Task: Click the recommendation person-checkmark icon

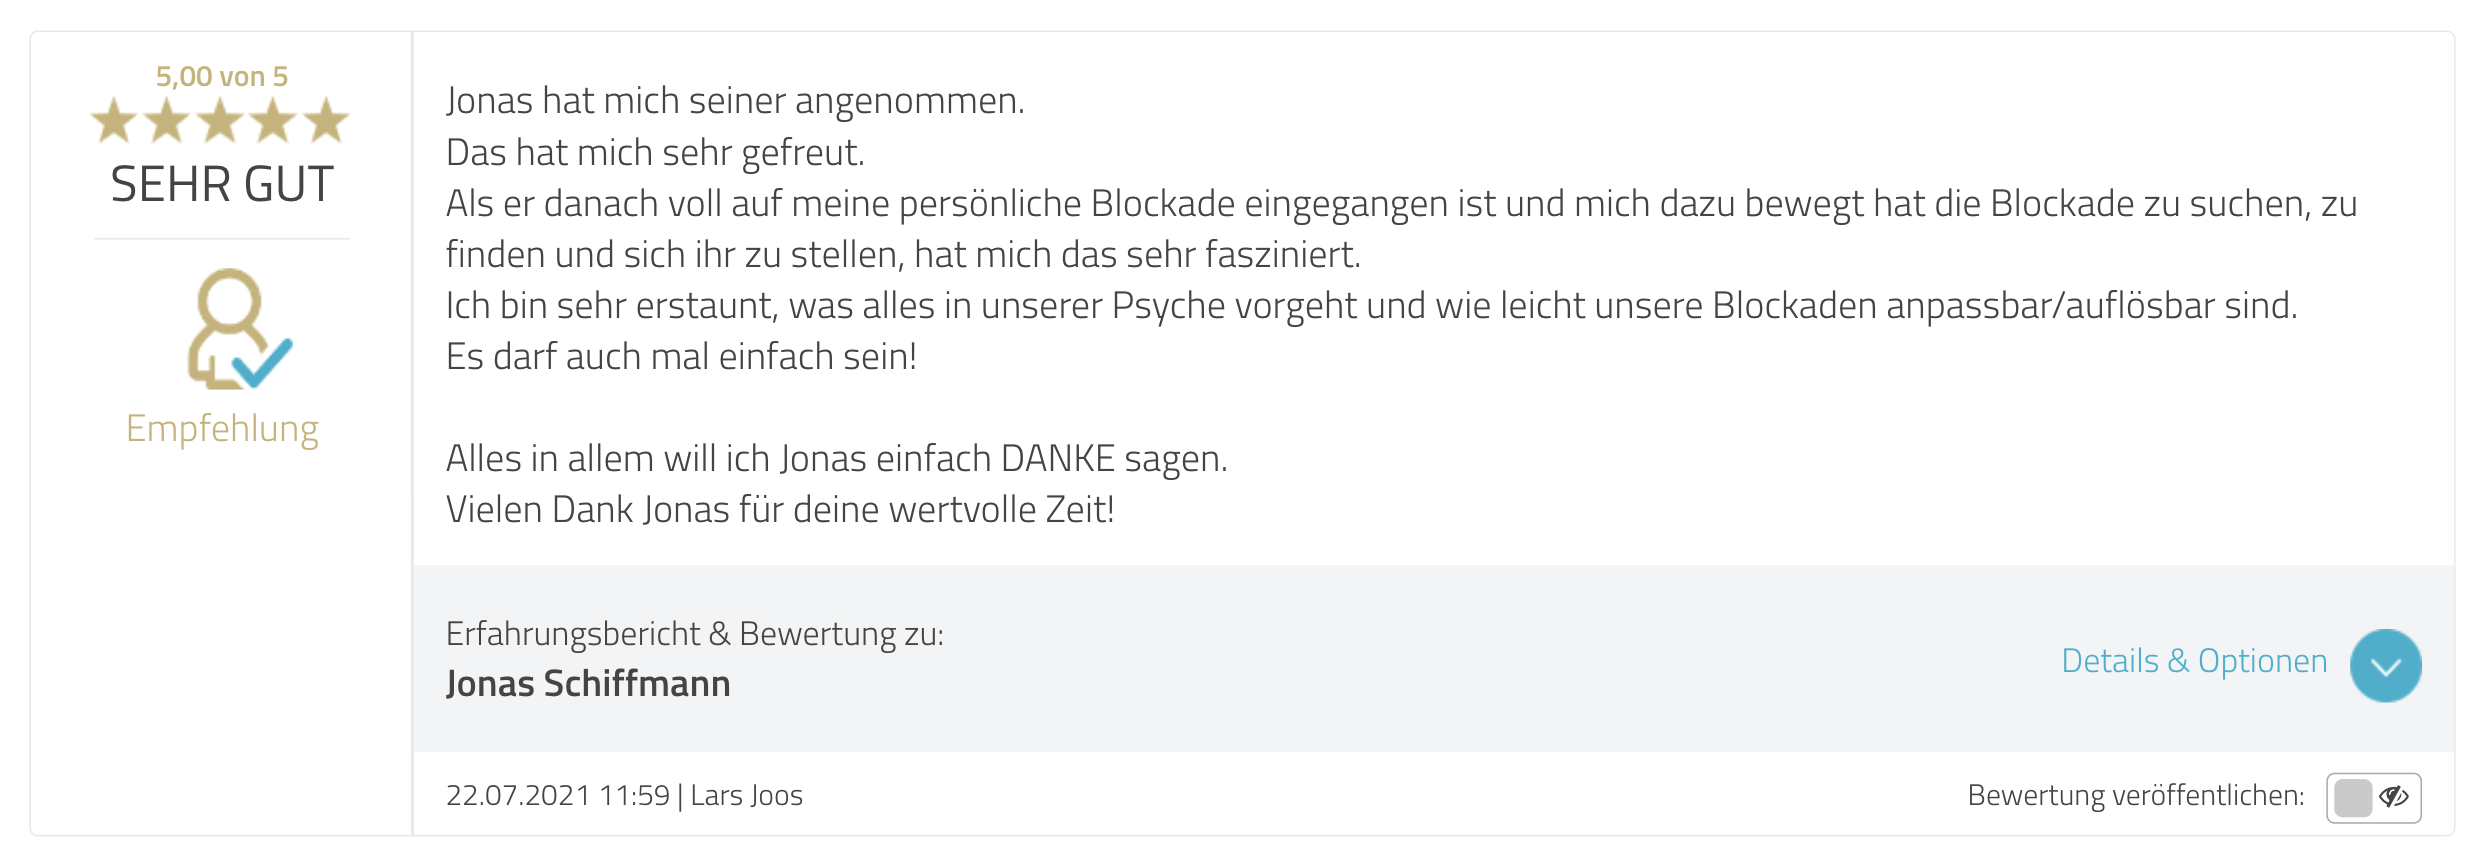Action: click(x=238, y=329)
